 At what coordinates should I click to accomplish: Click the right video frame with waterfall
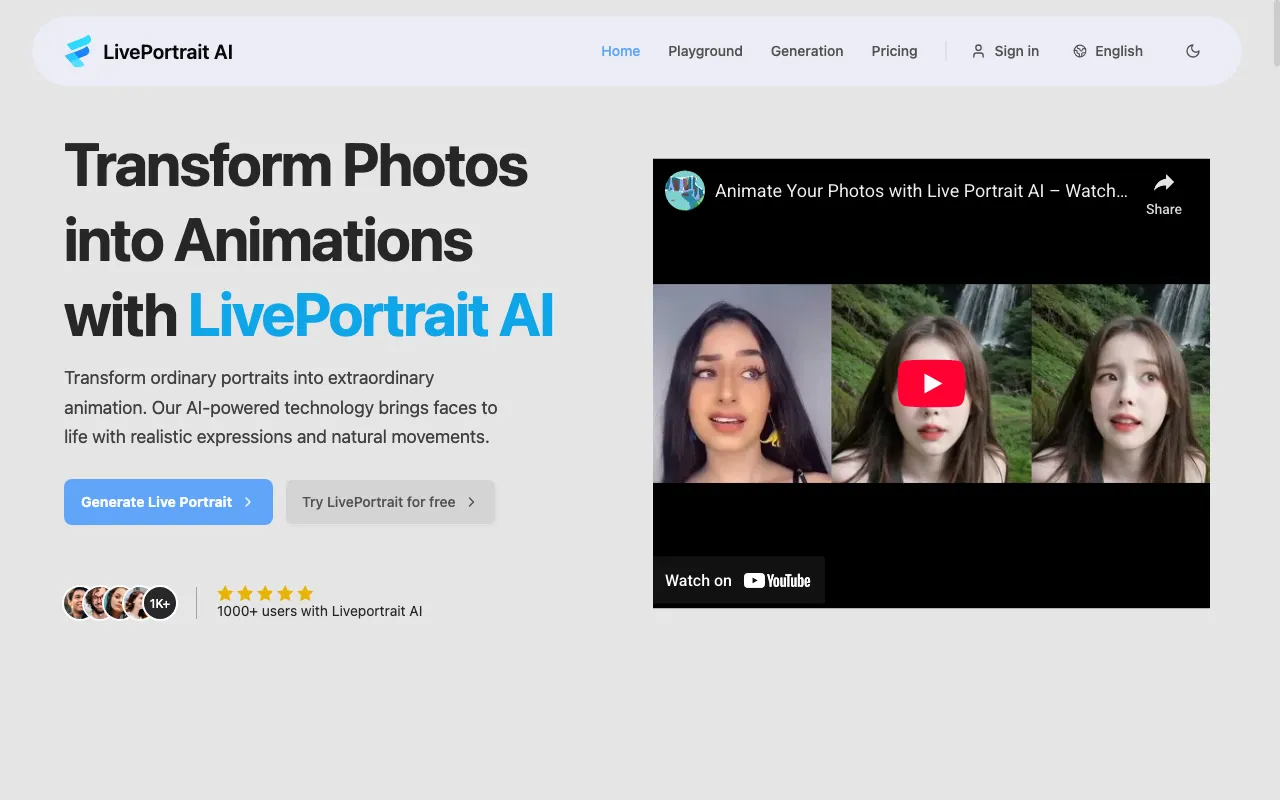(x=1121, y=383)
